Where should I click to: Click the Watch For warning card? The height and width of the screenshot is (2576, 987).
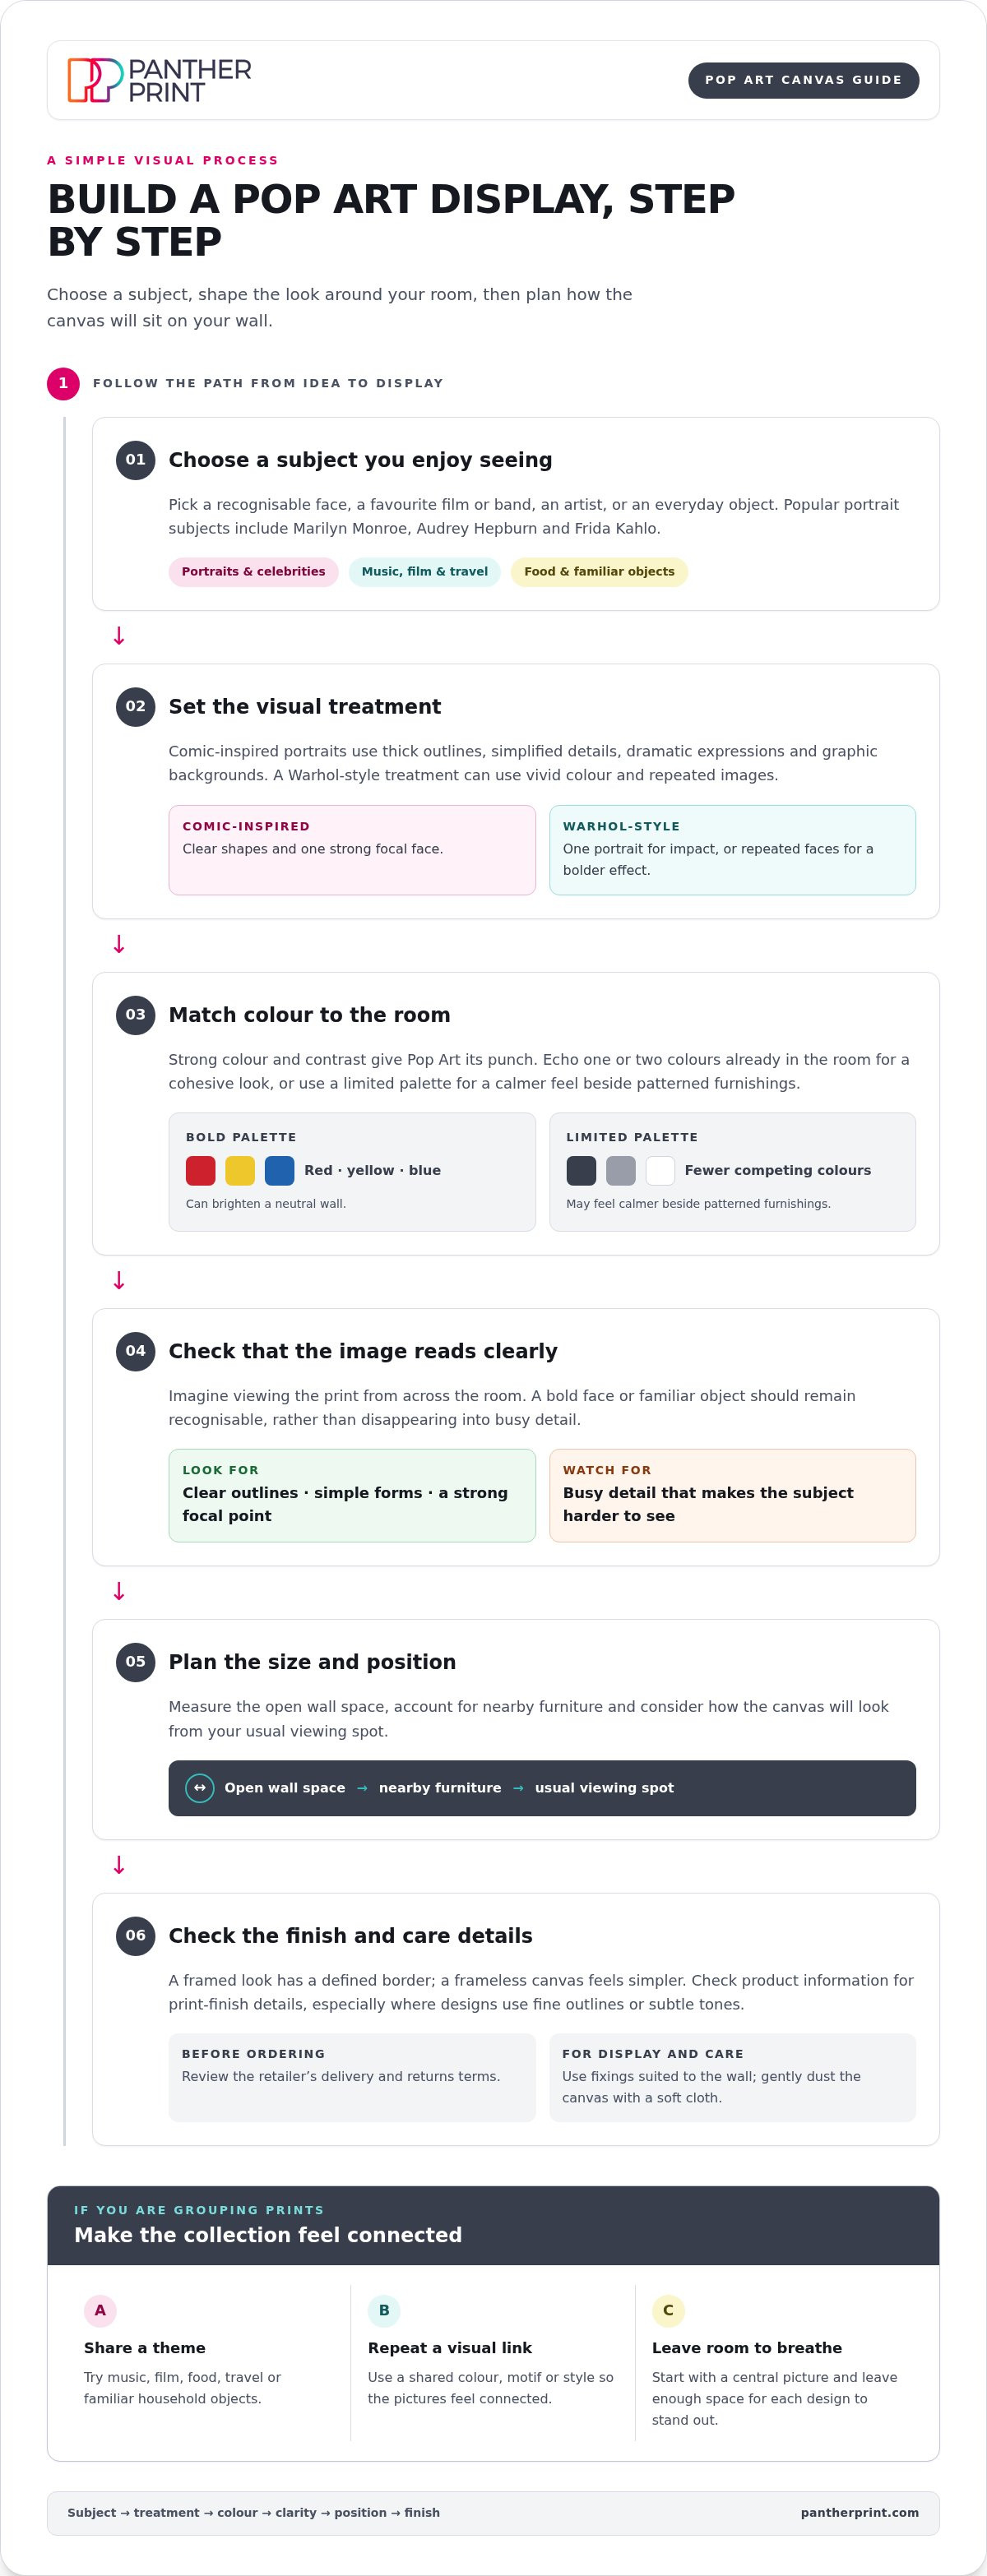(x=732, y=1496)
